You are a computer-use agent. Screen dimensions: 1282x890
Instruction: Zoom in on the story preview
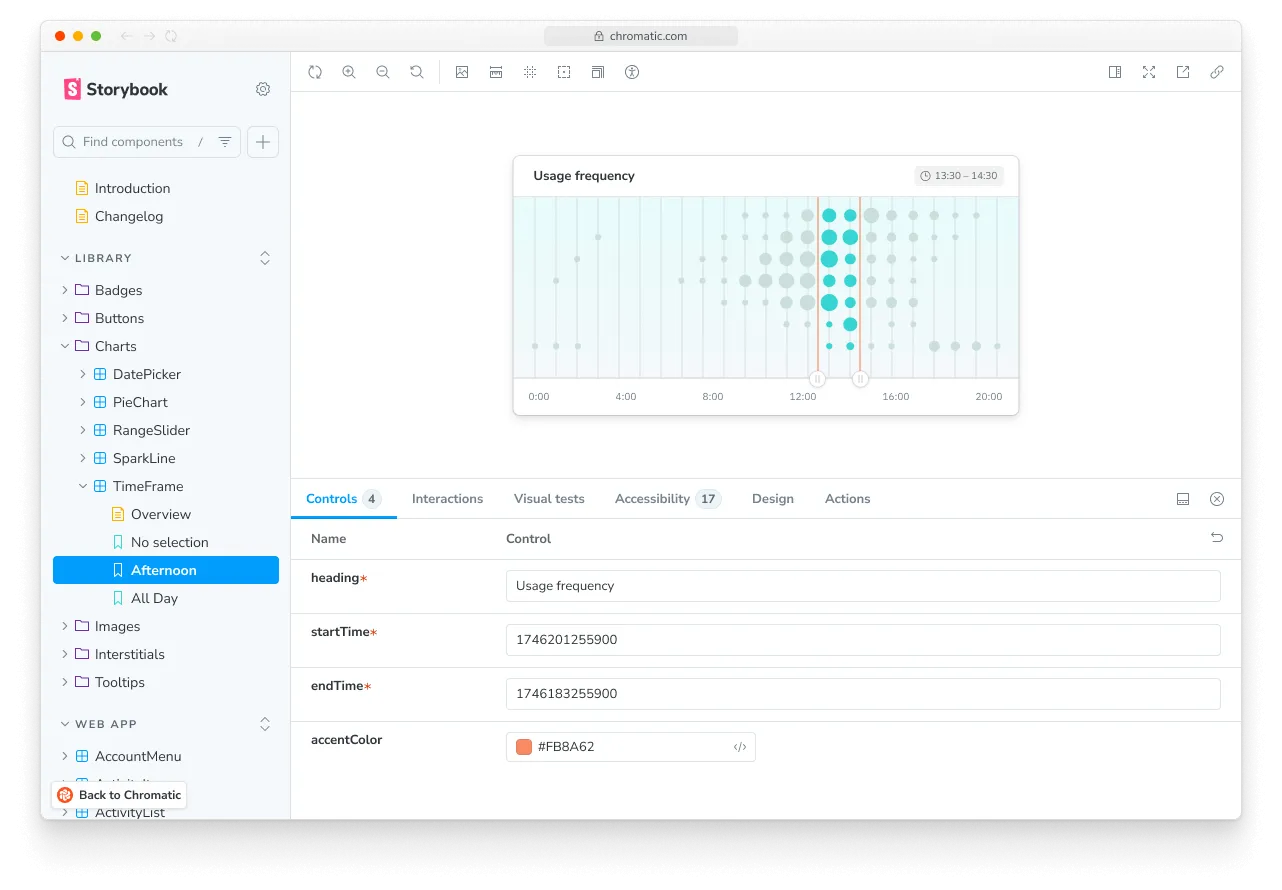(x=349, y=72)
